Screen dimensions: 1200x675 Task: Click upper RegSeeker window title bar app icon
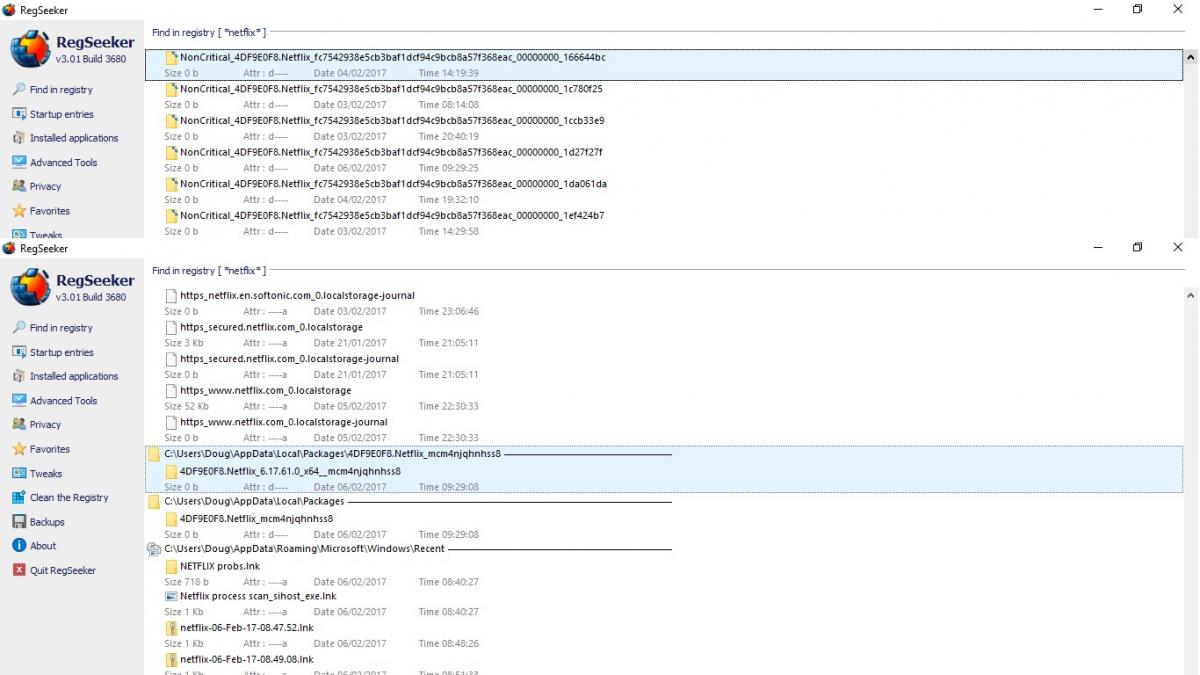click(x=8, y=10)
